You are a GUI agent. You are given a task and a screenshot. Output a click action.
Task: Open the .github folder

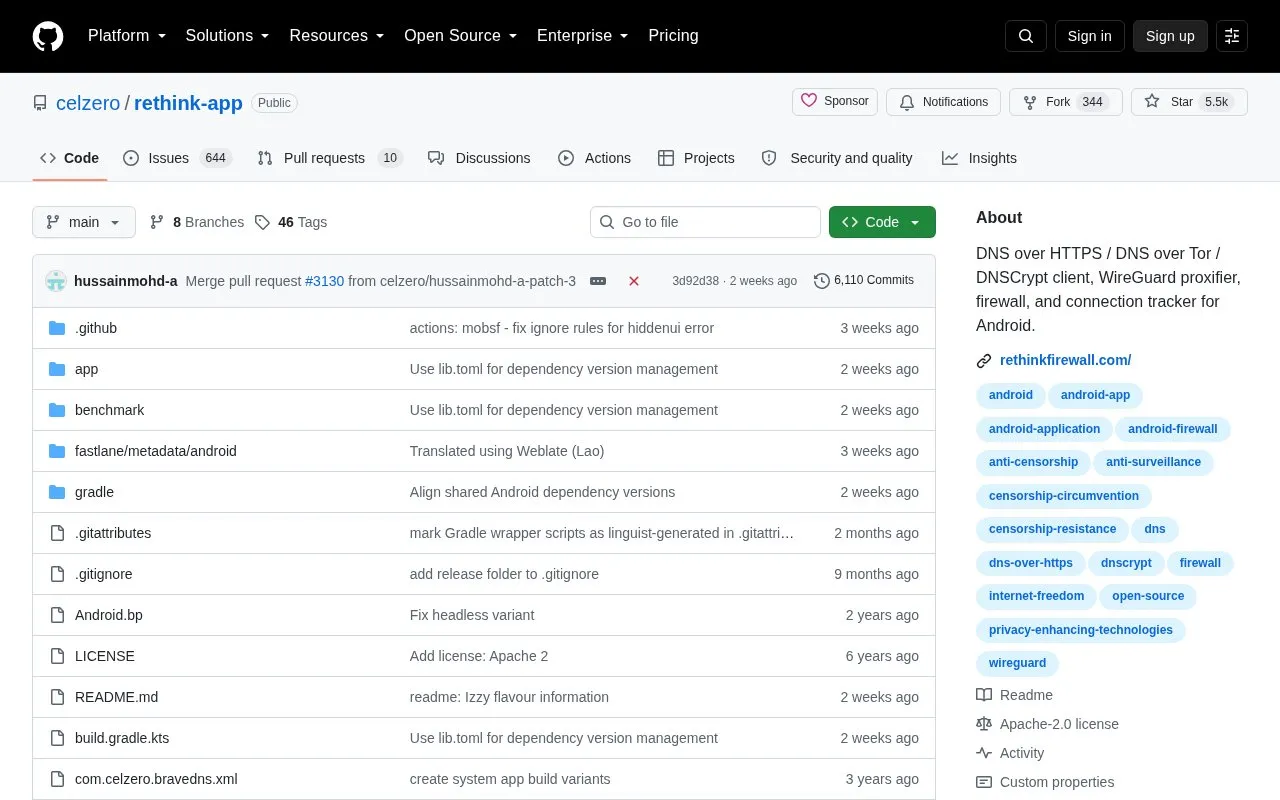(x=96, y=328)
